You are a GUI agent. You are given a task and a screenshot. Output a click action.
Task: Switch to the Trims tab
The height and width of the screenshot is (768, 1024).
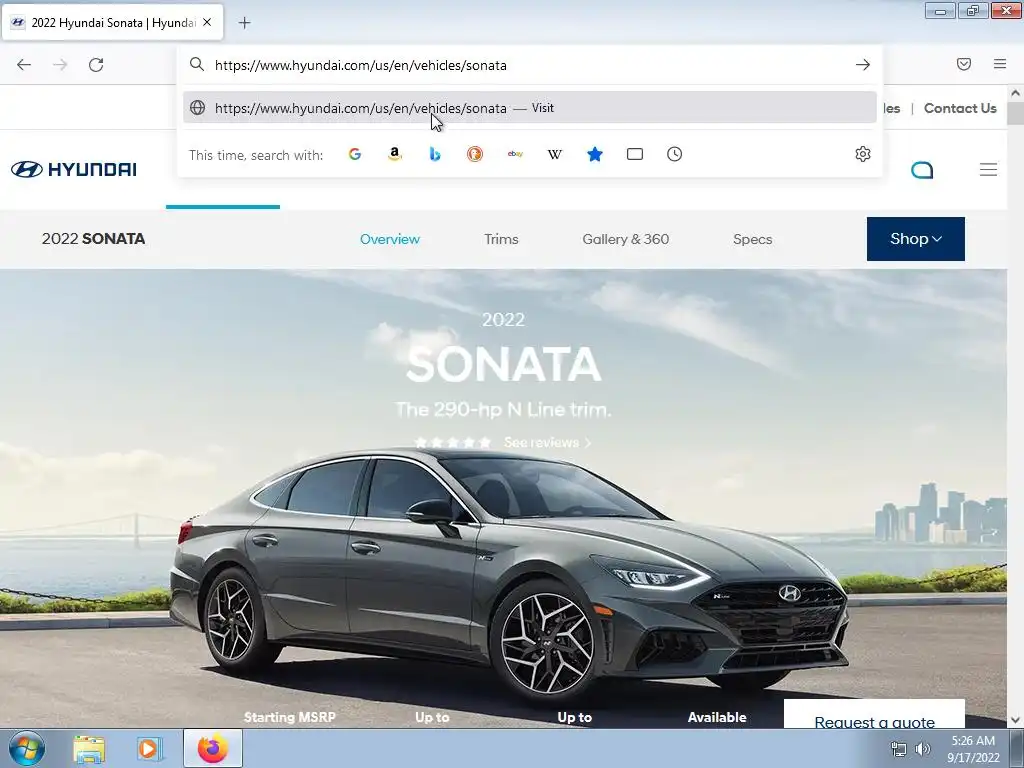pyautogui.click(x=501, y=239)
